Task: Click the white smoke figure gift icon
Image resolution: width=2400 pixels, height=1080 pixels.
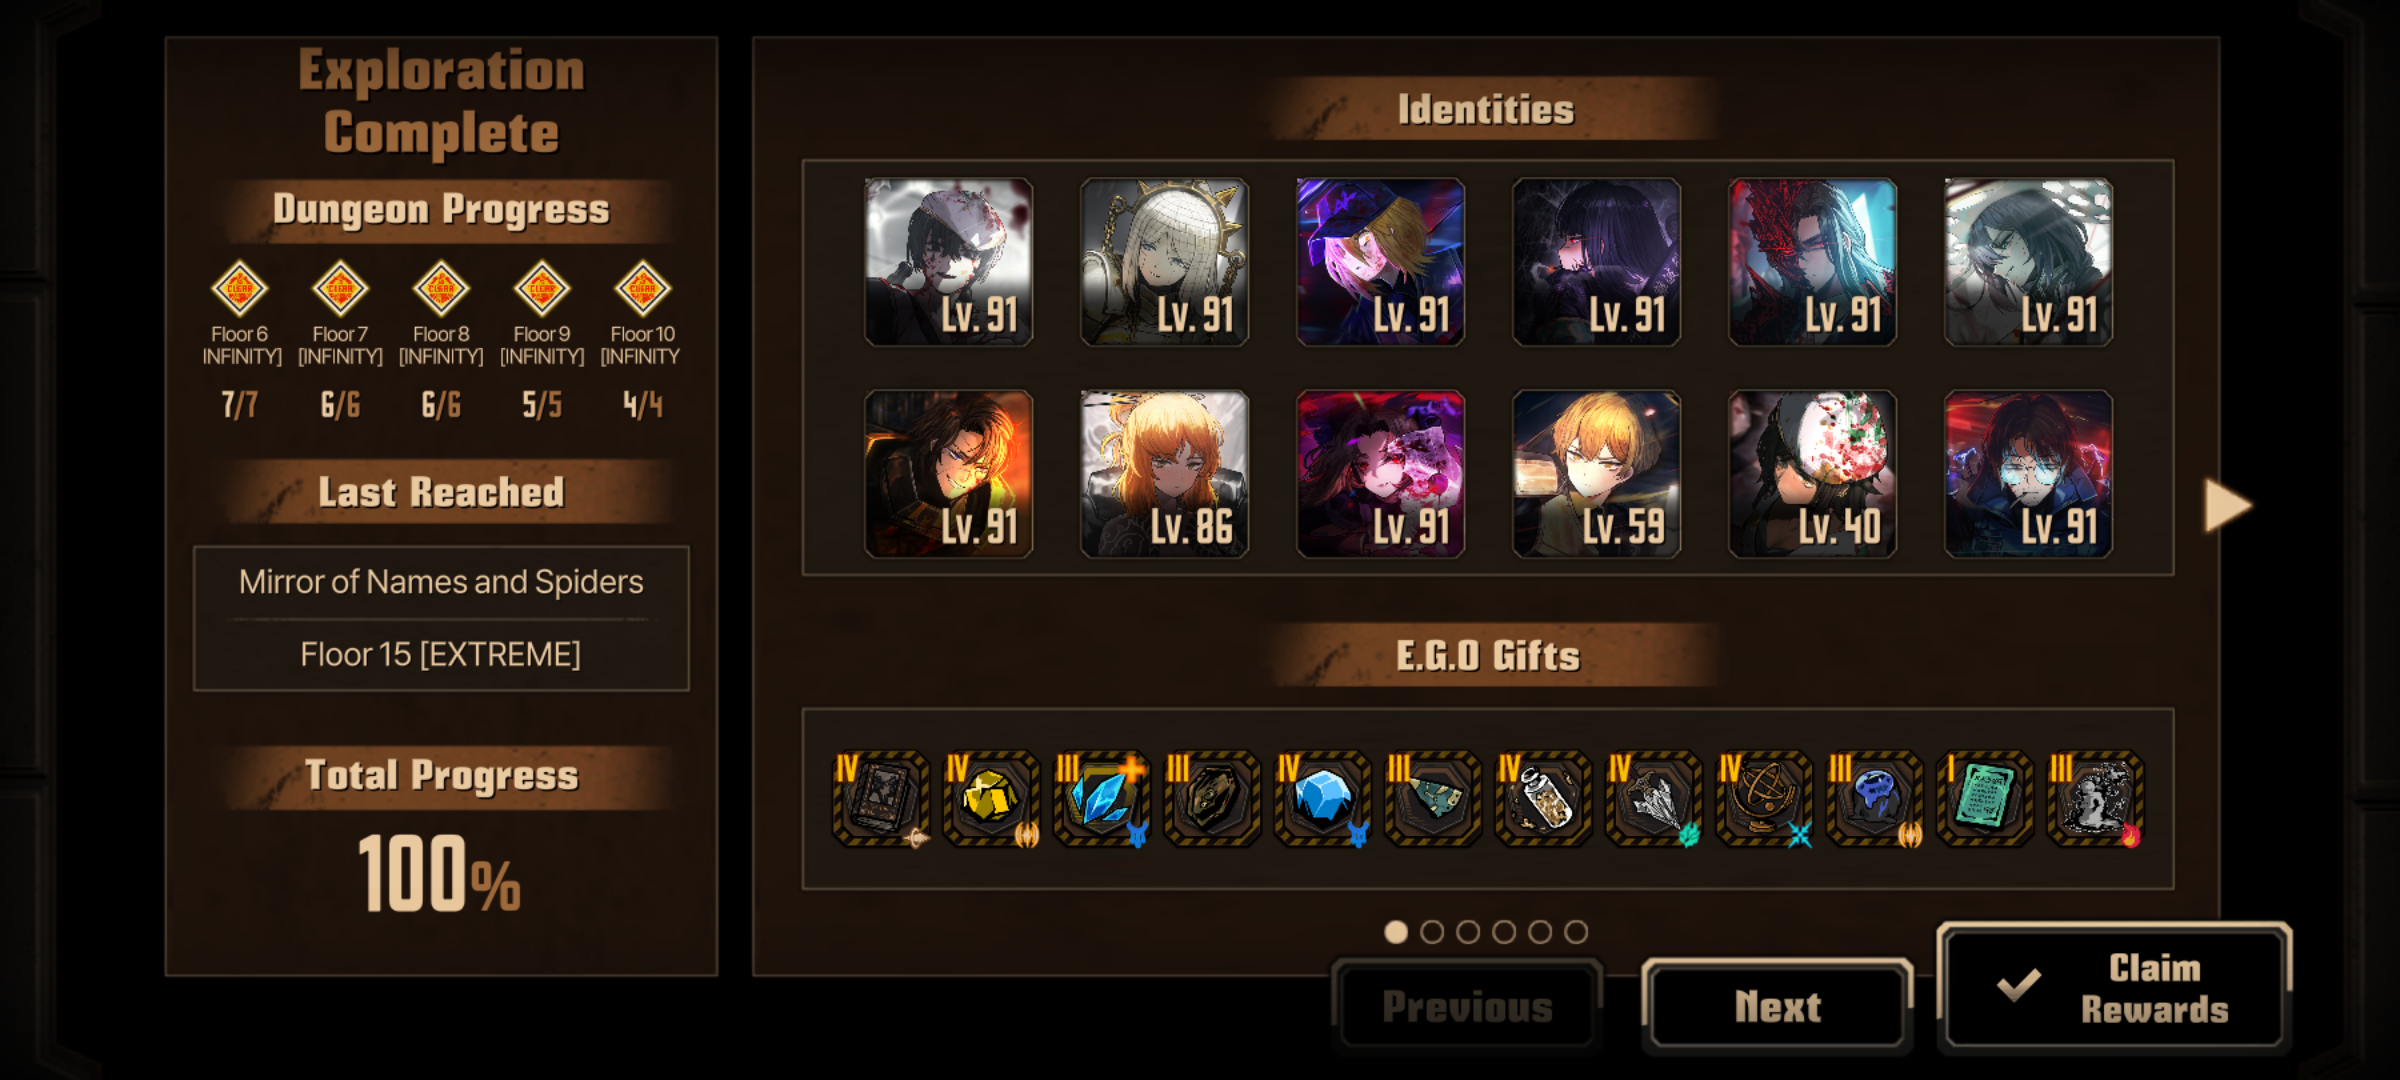Action: point(2094,799)
